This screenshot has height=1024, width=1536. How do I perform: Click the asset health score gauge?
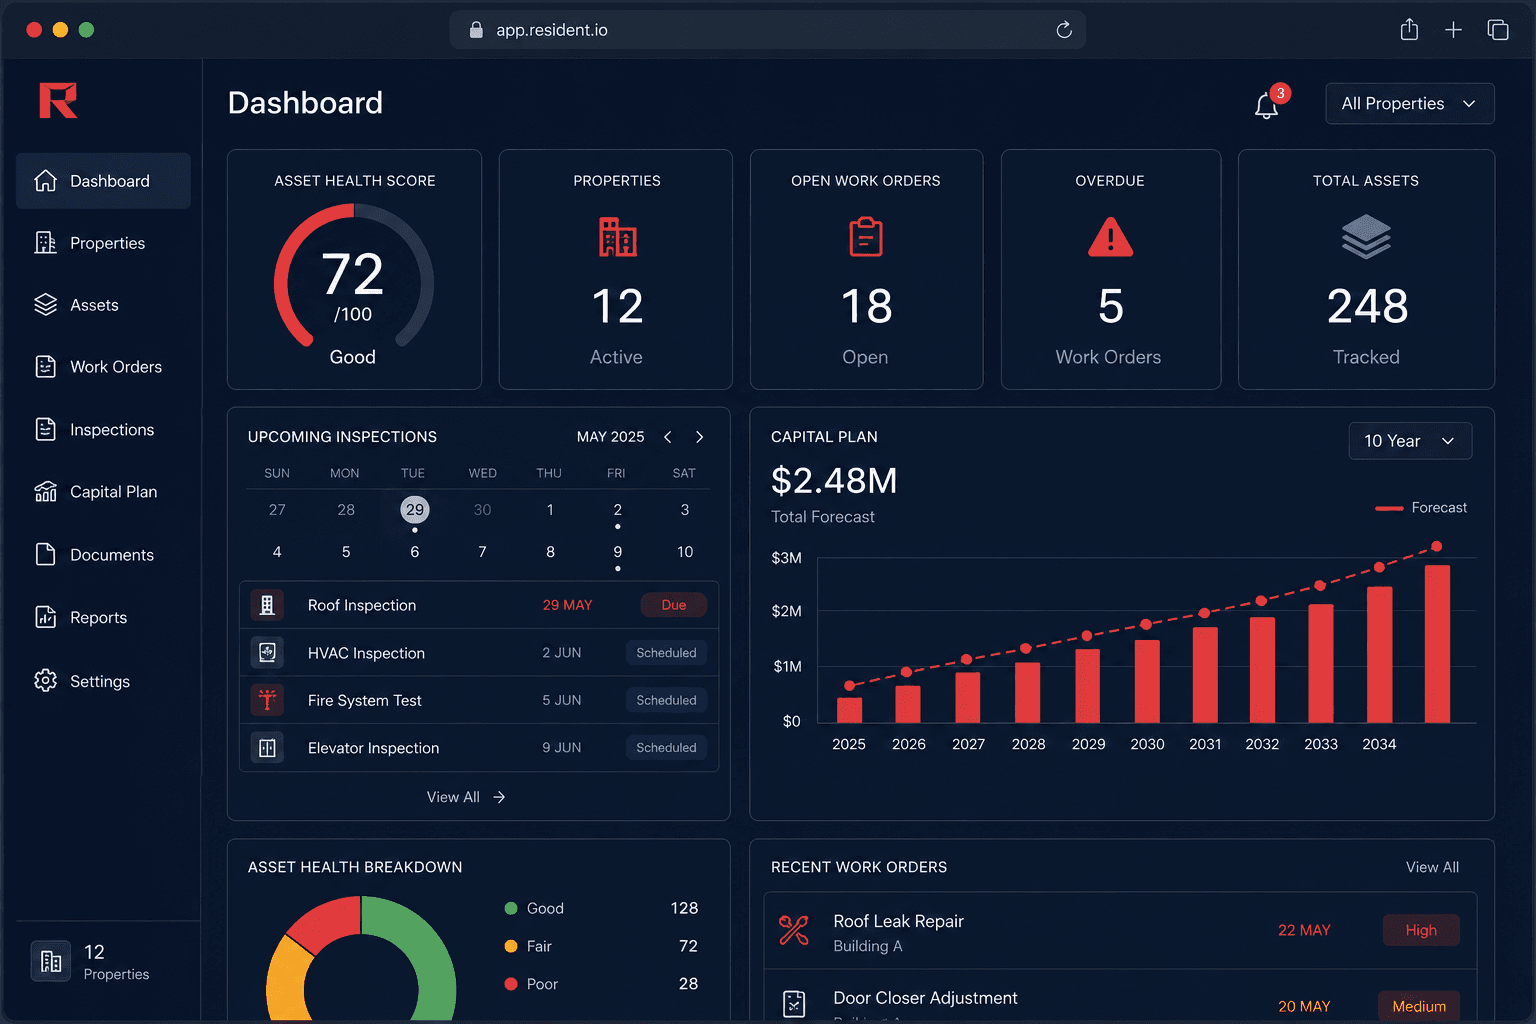coord(354,276)
